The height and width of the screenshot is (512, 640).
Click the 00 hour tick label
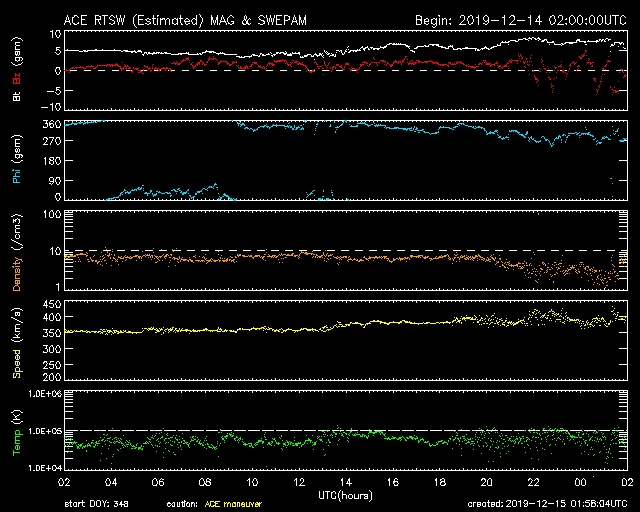tap(580, 483)
